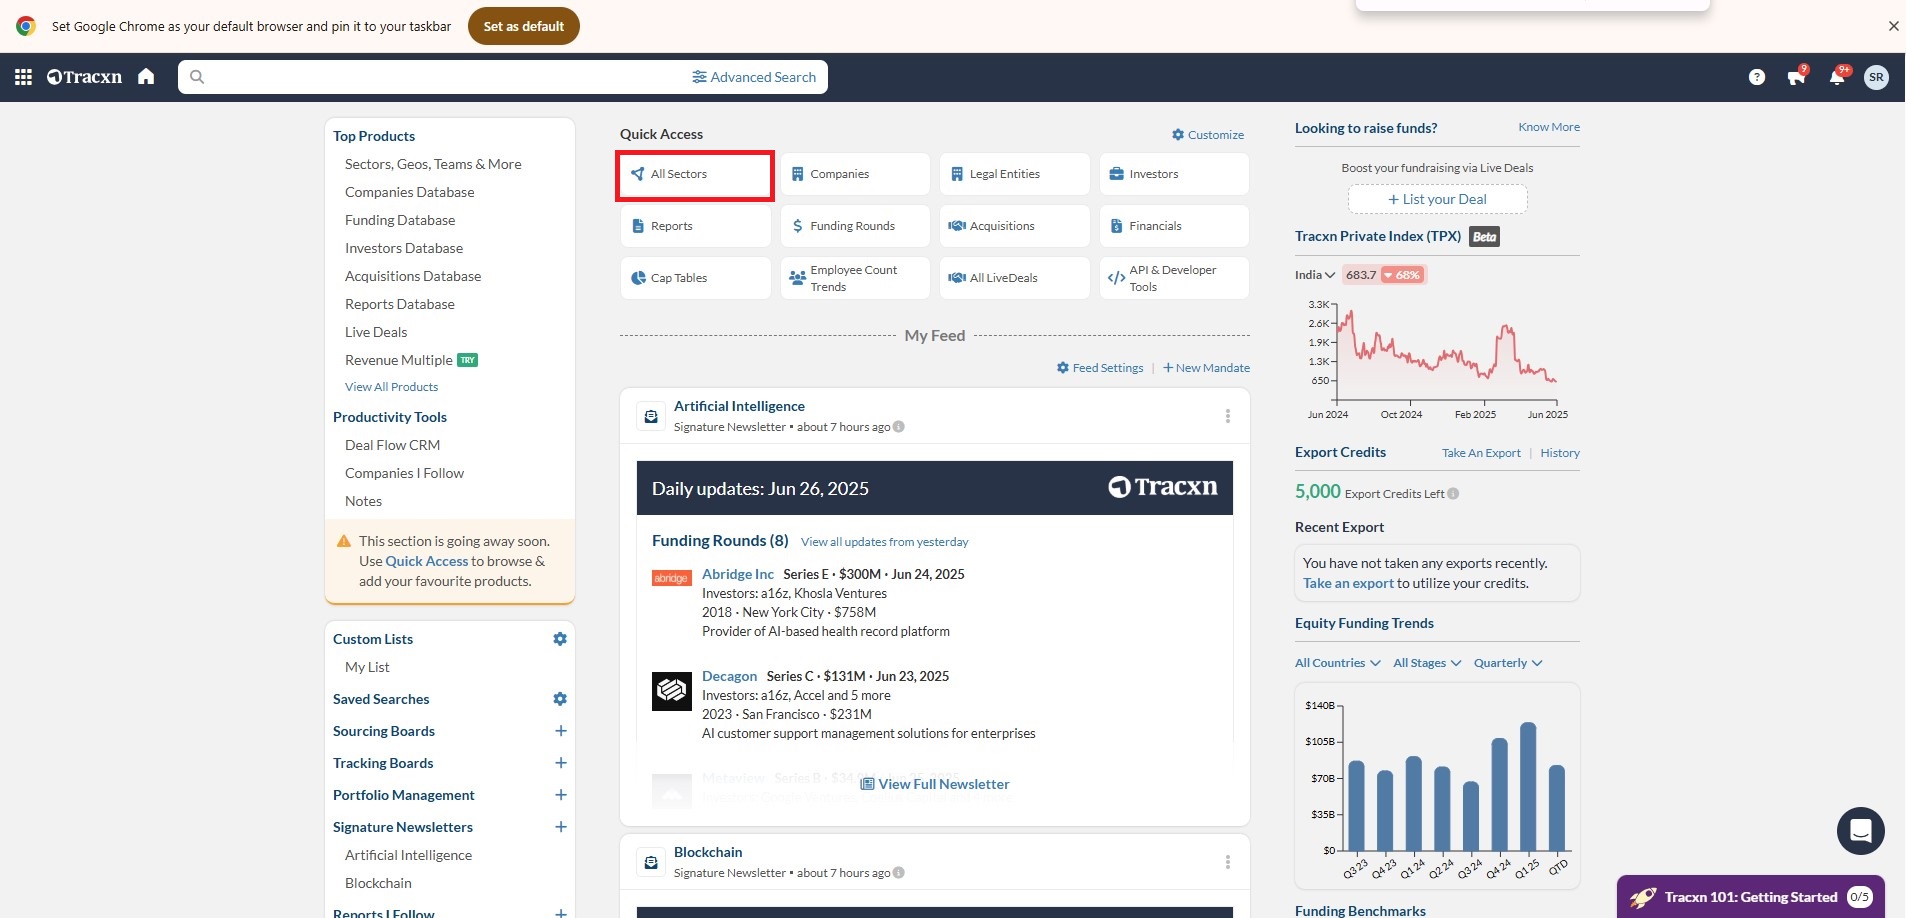Open the chat support bubble
The height and width of the screenshot is (918, 1906).
[1860, 831]
